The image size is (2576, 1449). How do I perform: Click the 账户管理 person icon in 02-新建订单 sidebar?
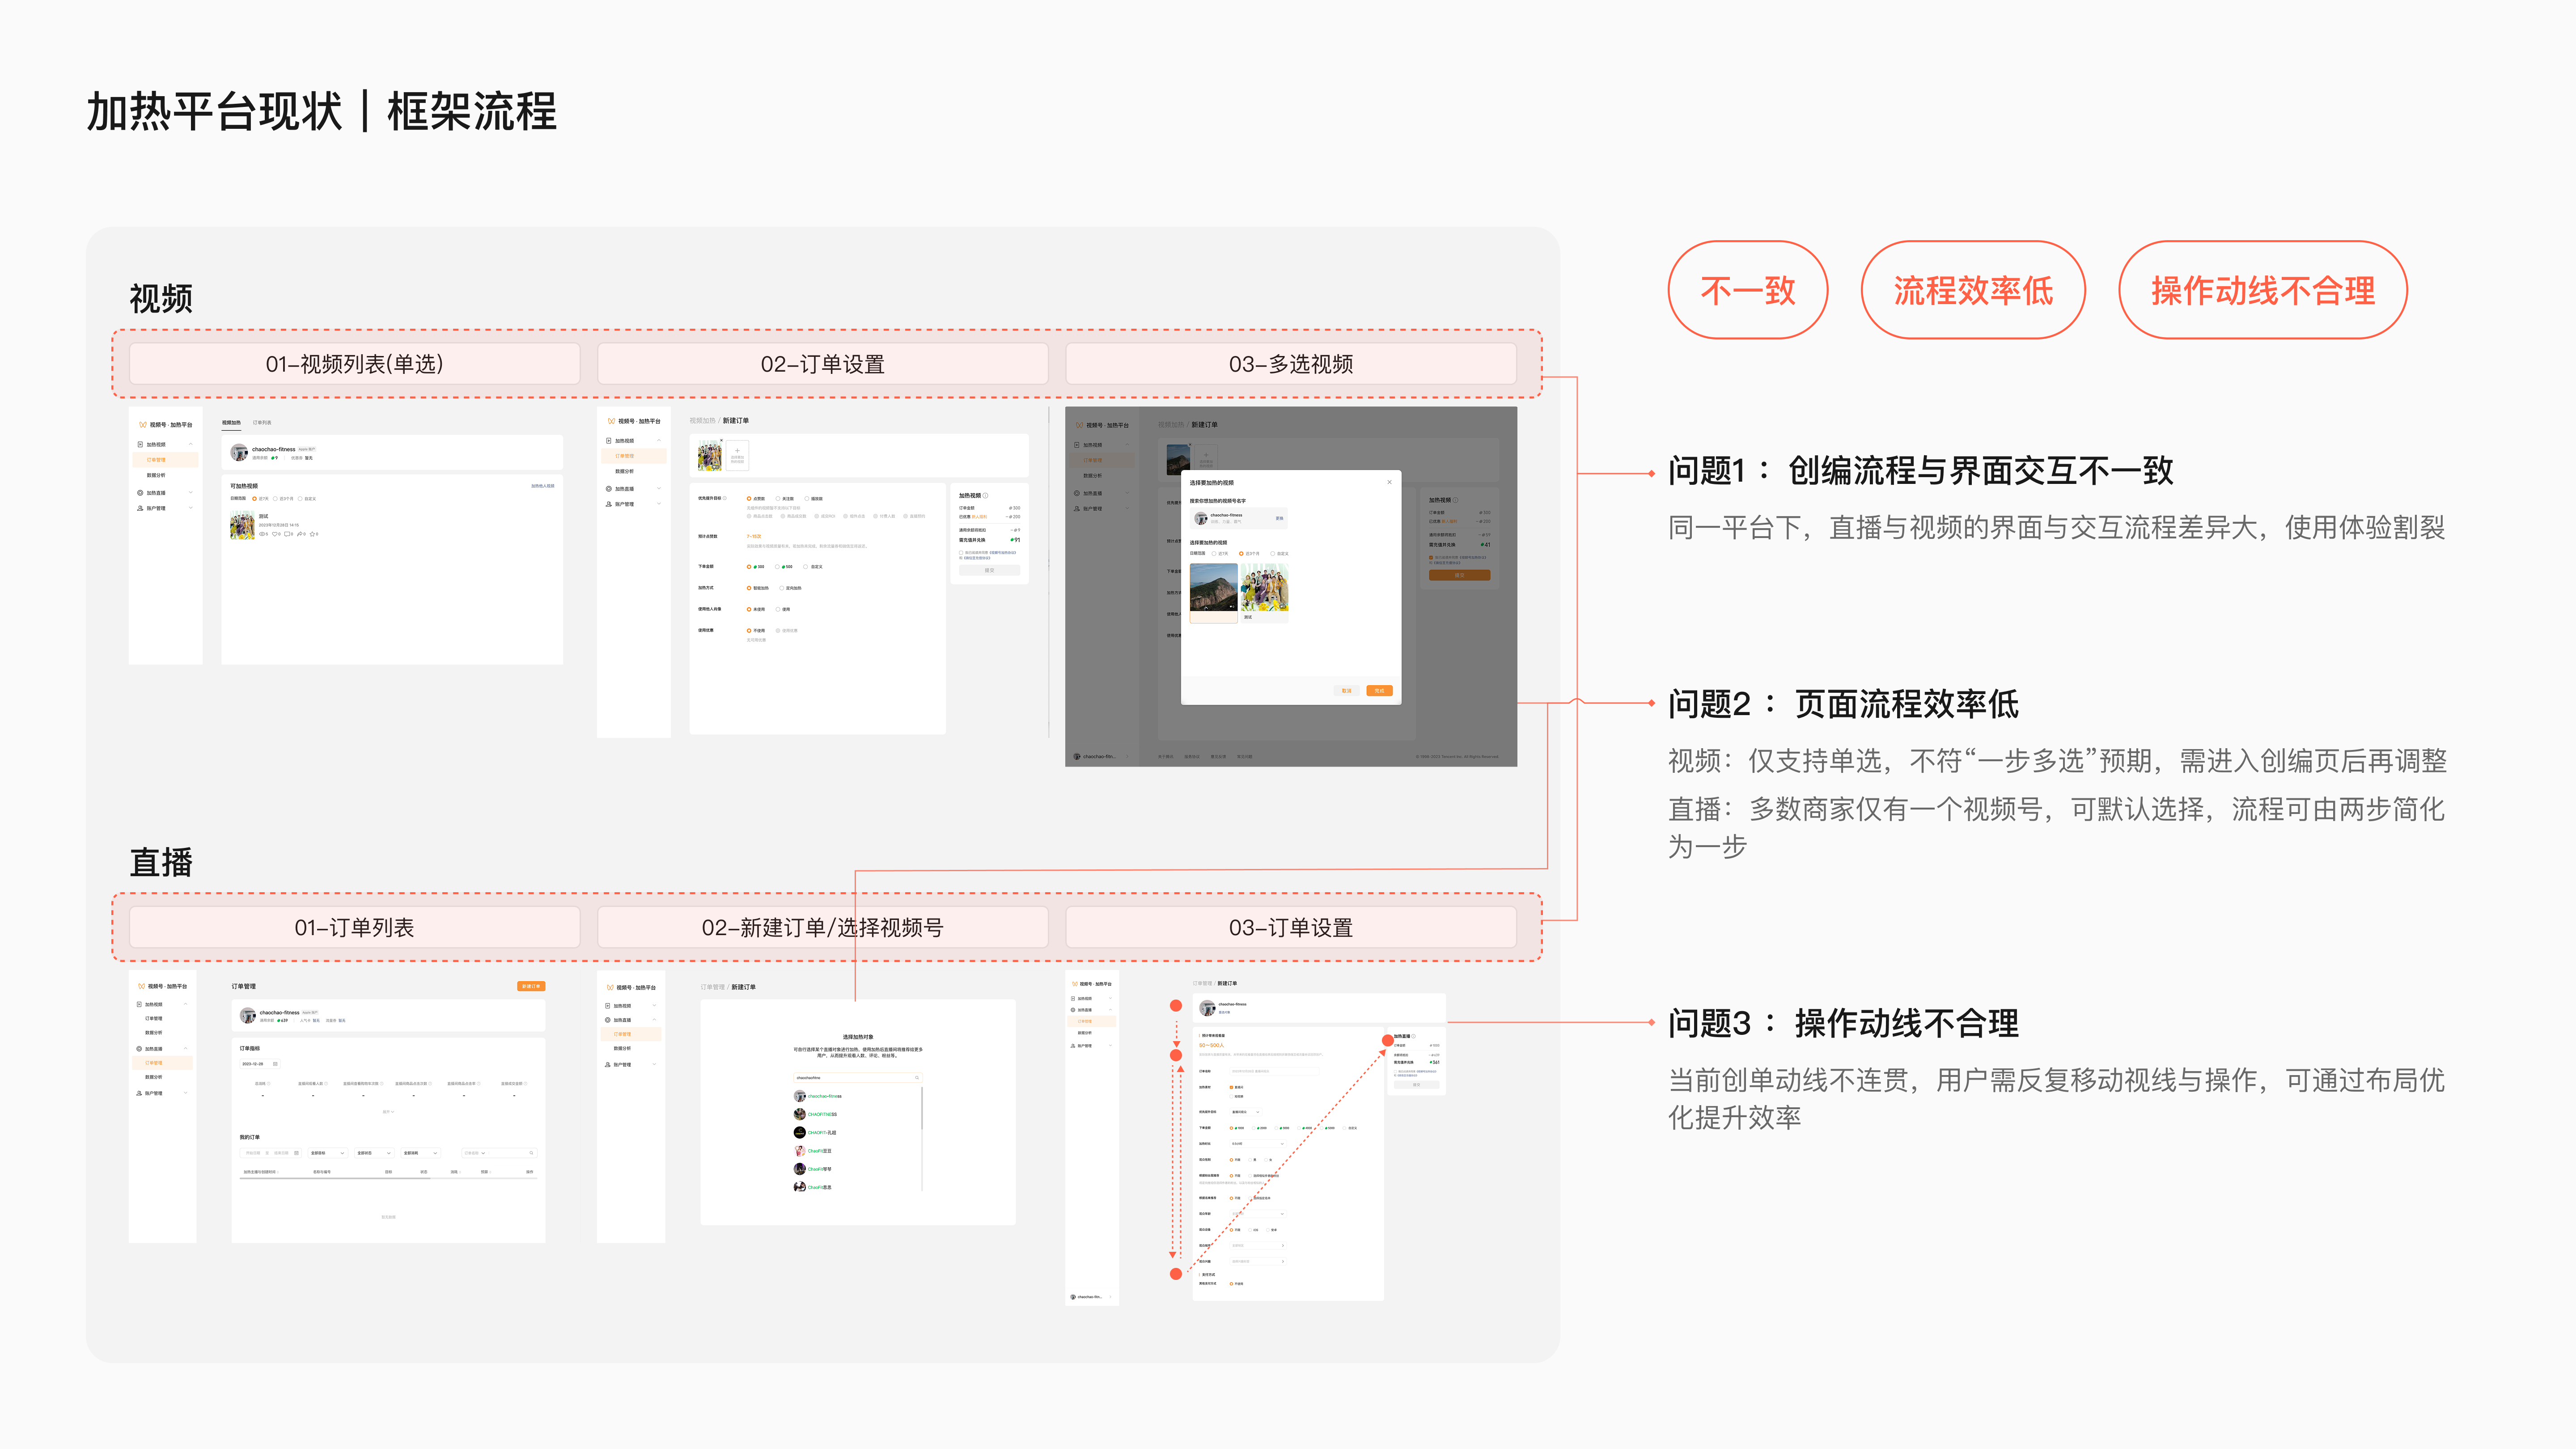pos(608,1064)
